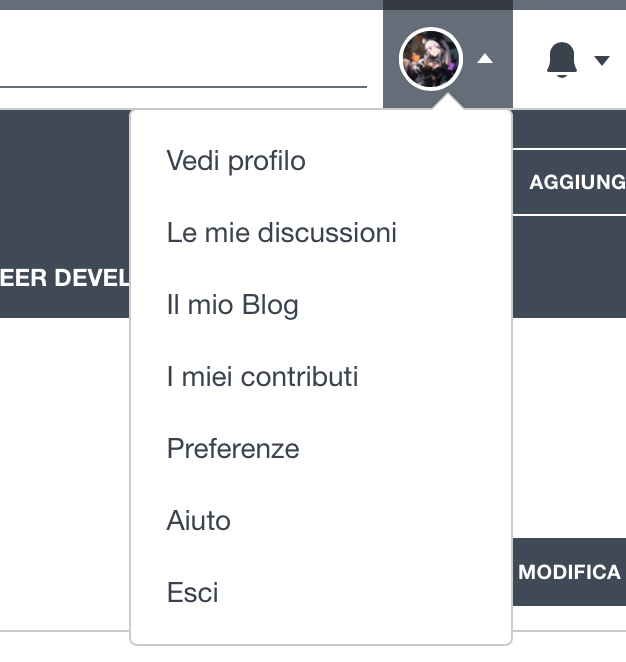Click the MODIFICA button
The image size is (626, 662).
click(x=569, y=572)
